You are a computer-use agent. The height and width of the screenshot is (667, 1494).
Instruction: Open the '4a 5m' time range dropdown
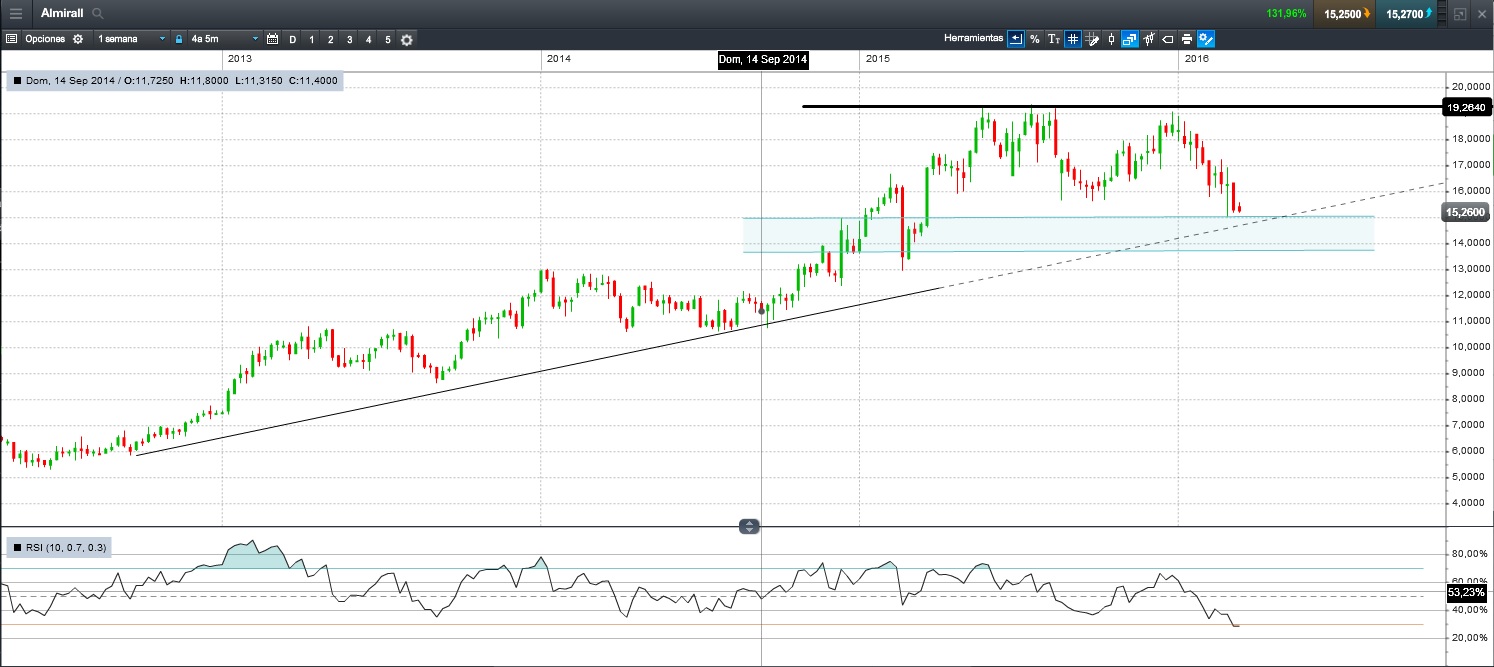[224, 39]
